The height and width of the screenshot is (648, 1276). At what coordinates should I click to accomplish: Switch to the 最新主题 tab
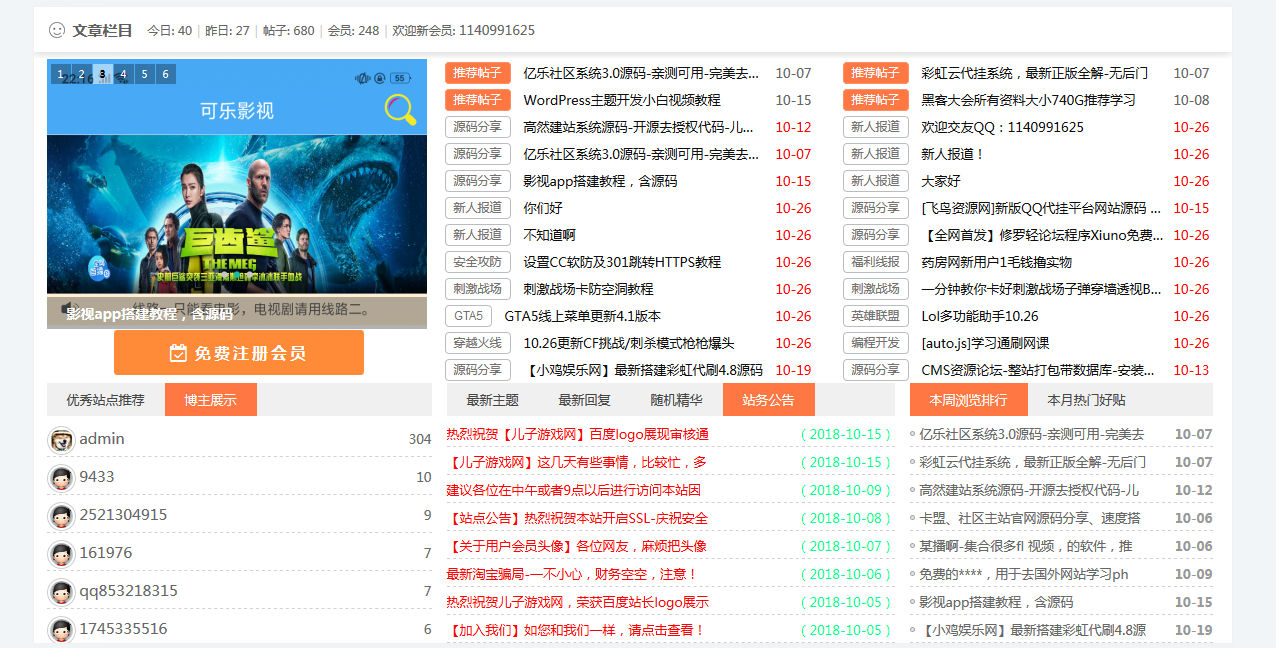click(493, 400)
